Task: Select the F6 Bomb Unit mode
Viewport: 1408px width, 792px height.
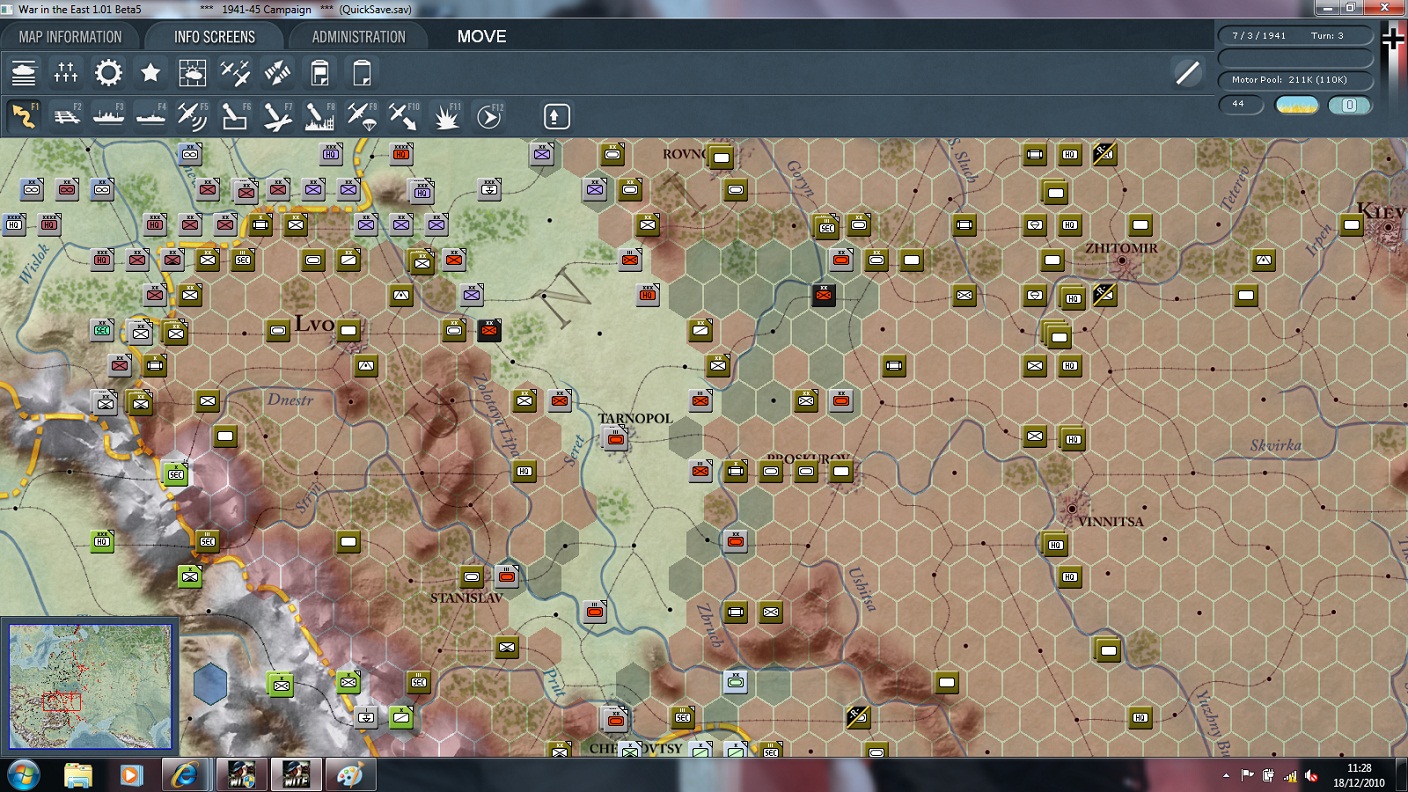Action: [x=234, y=116]
